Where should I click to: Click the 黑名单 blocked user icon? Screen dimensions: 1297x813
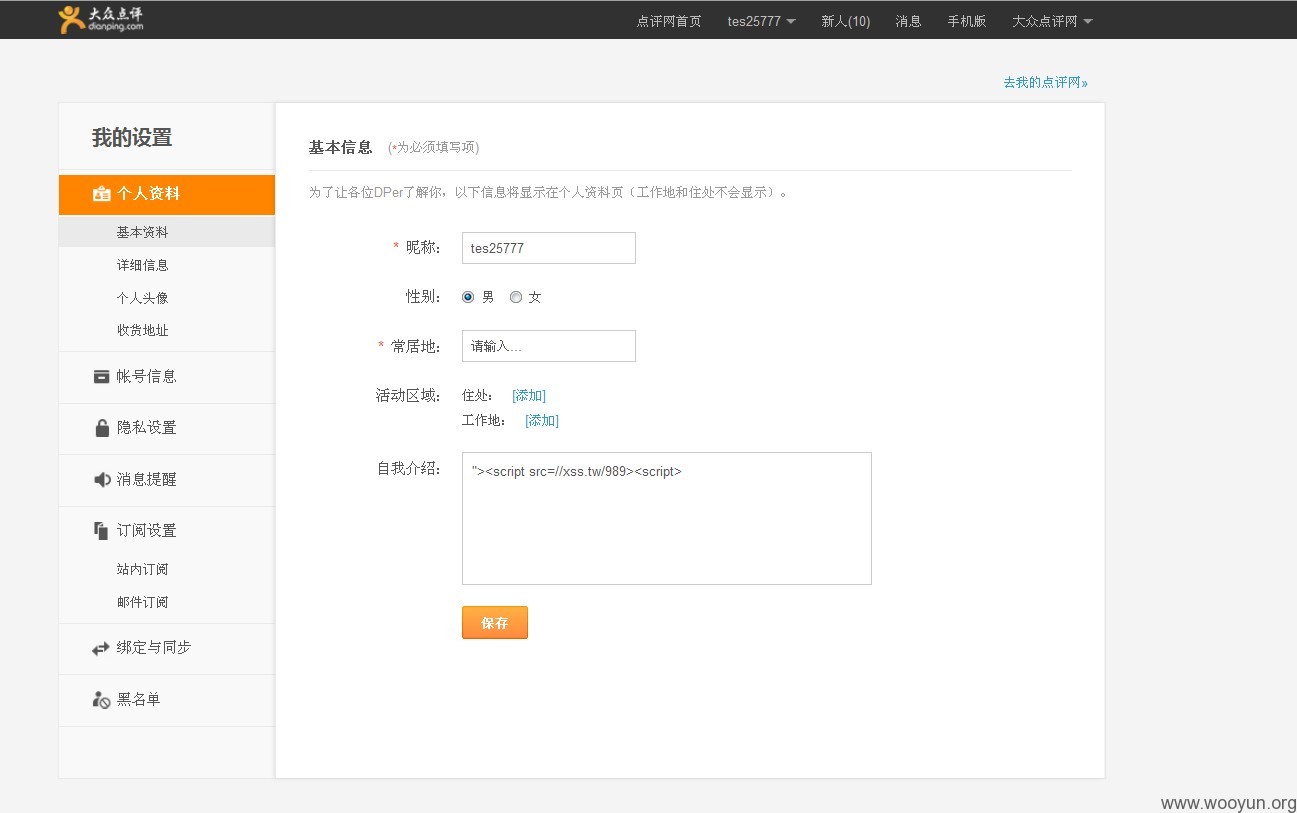tap(101, 700)
